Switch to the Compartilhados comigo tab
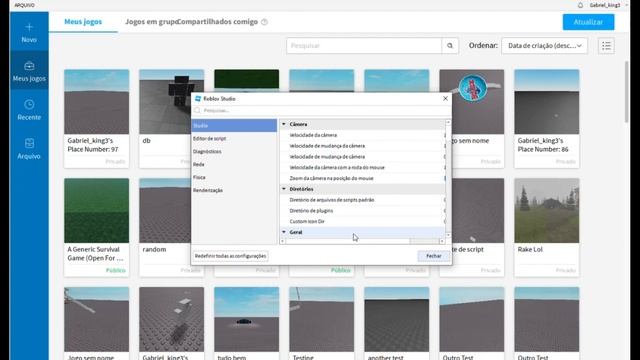The image size is (640, 360). tap(218, 22)
